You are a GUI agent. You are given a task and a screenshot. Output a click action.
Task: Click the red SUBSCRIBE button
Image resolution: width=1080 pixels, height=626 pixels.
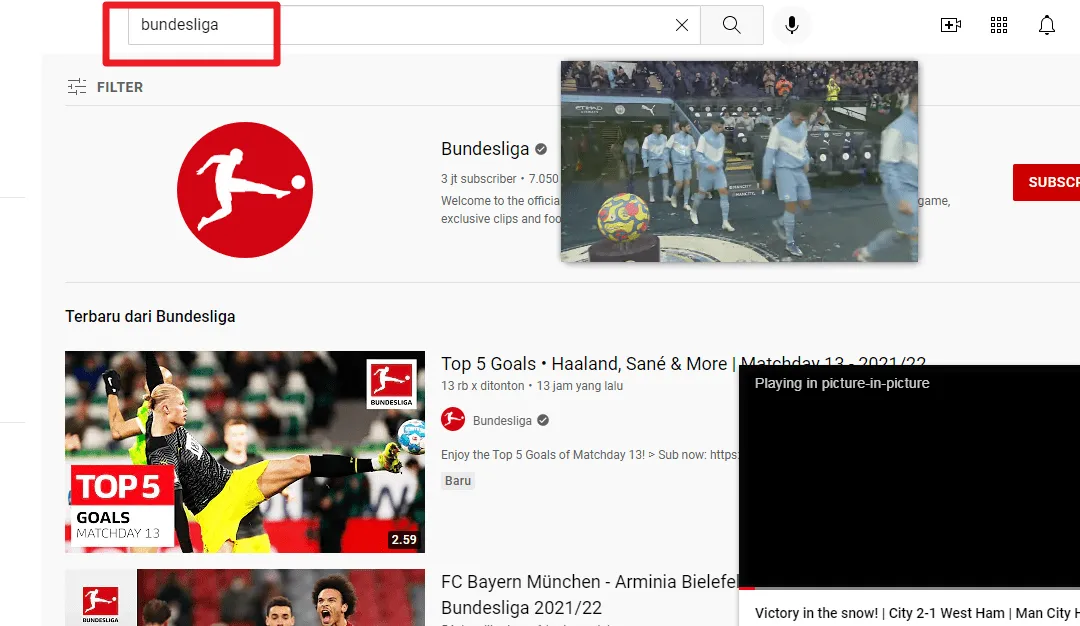click(x=1046, y=182)
